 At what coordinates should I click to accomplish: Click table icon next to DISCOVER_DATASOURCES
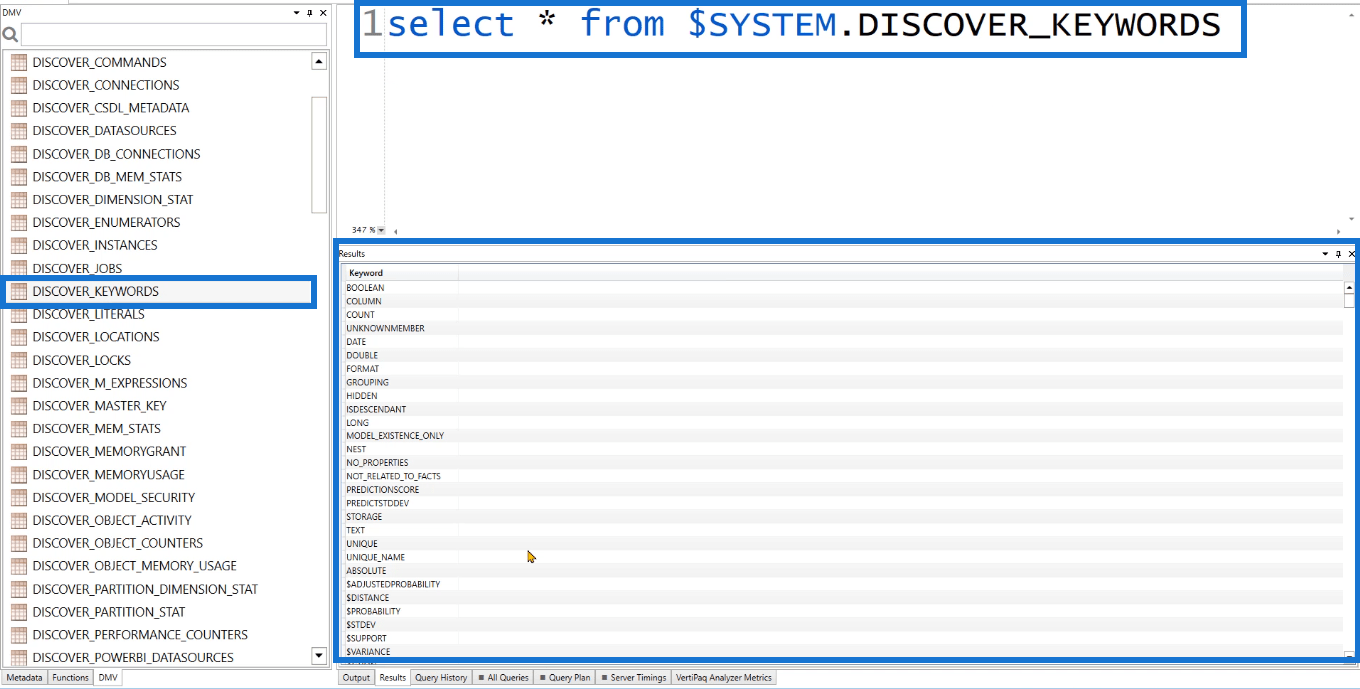click(19, 131)
